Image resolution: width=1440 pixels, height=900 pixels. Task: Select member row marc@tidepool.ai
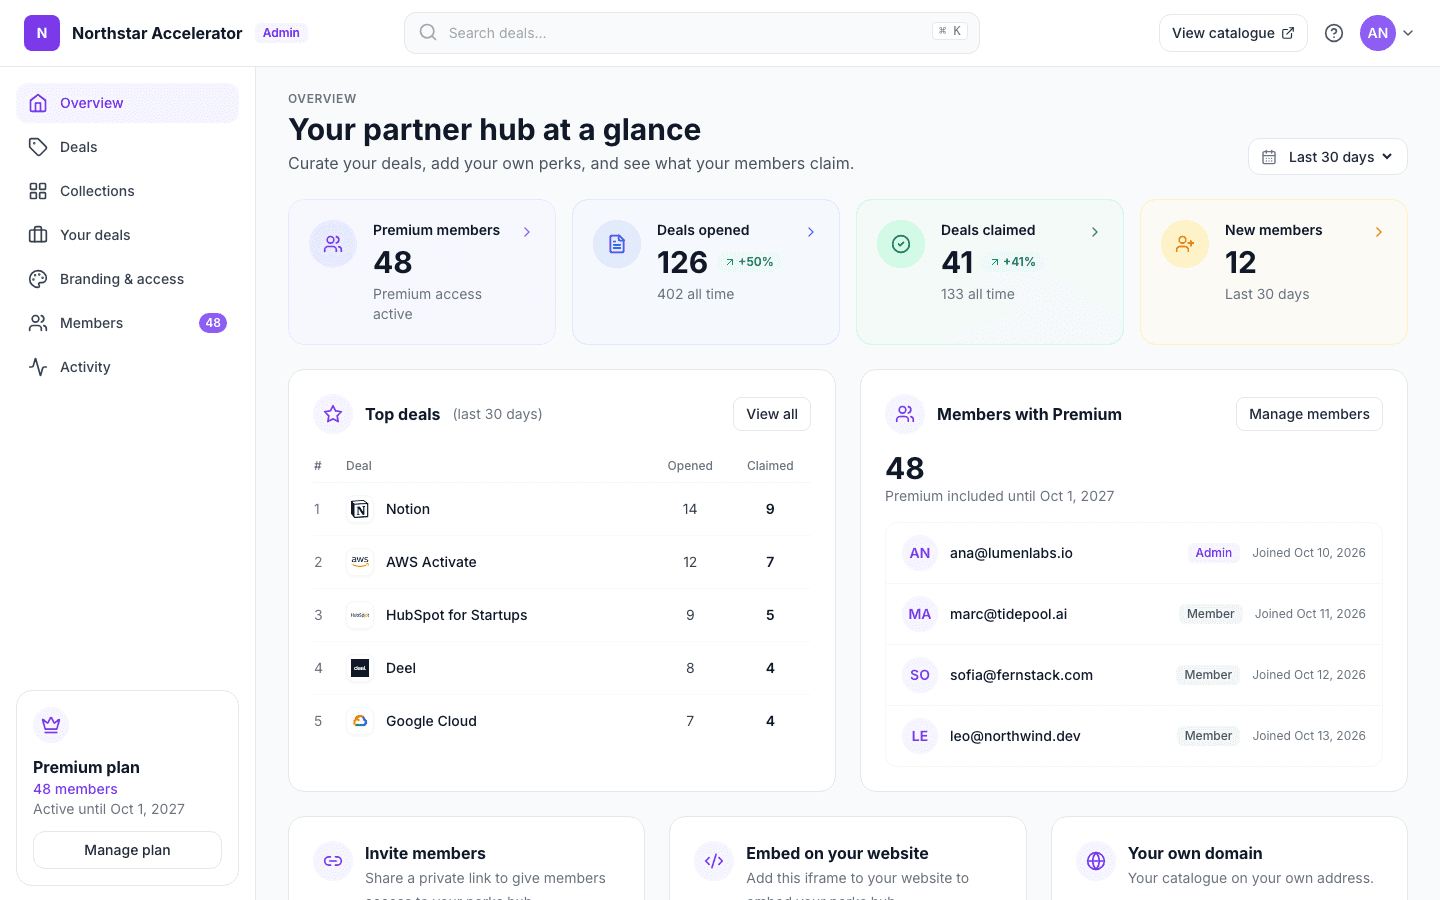[x=1134, y=614]
